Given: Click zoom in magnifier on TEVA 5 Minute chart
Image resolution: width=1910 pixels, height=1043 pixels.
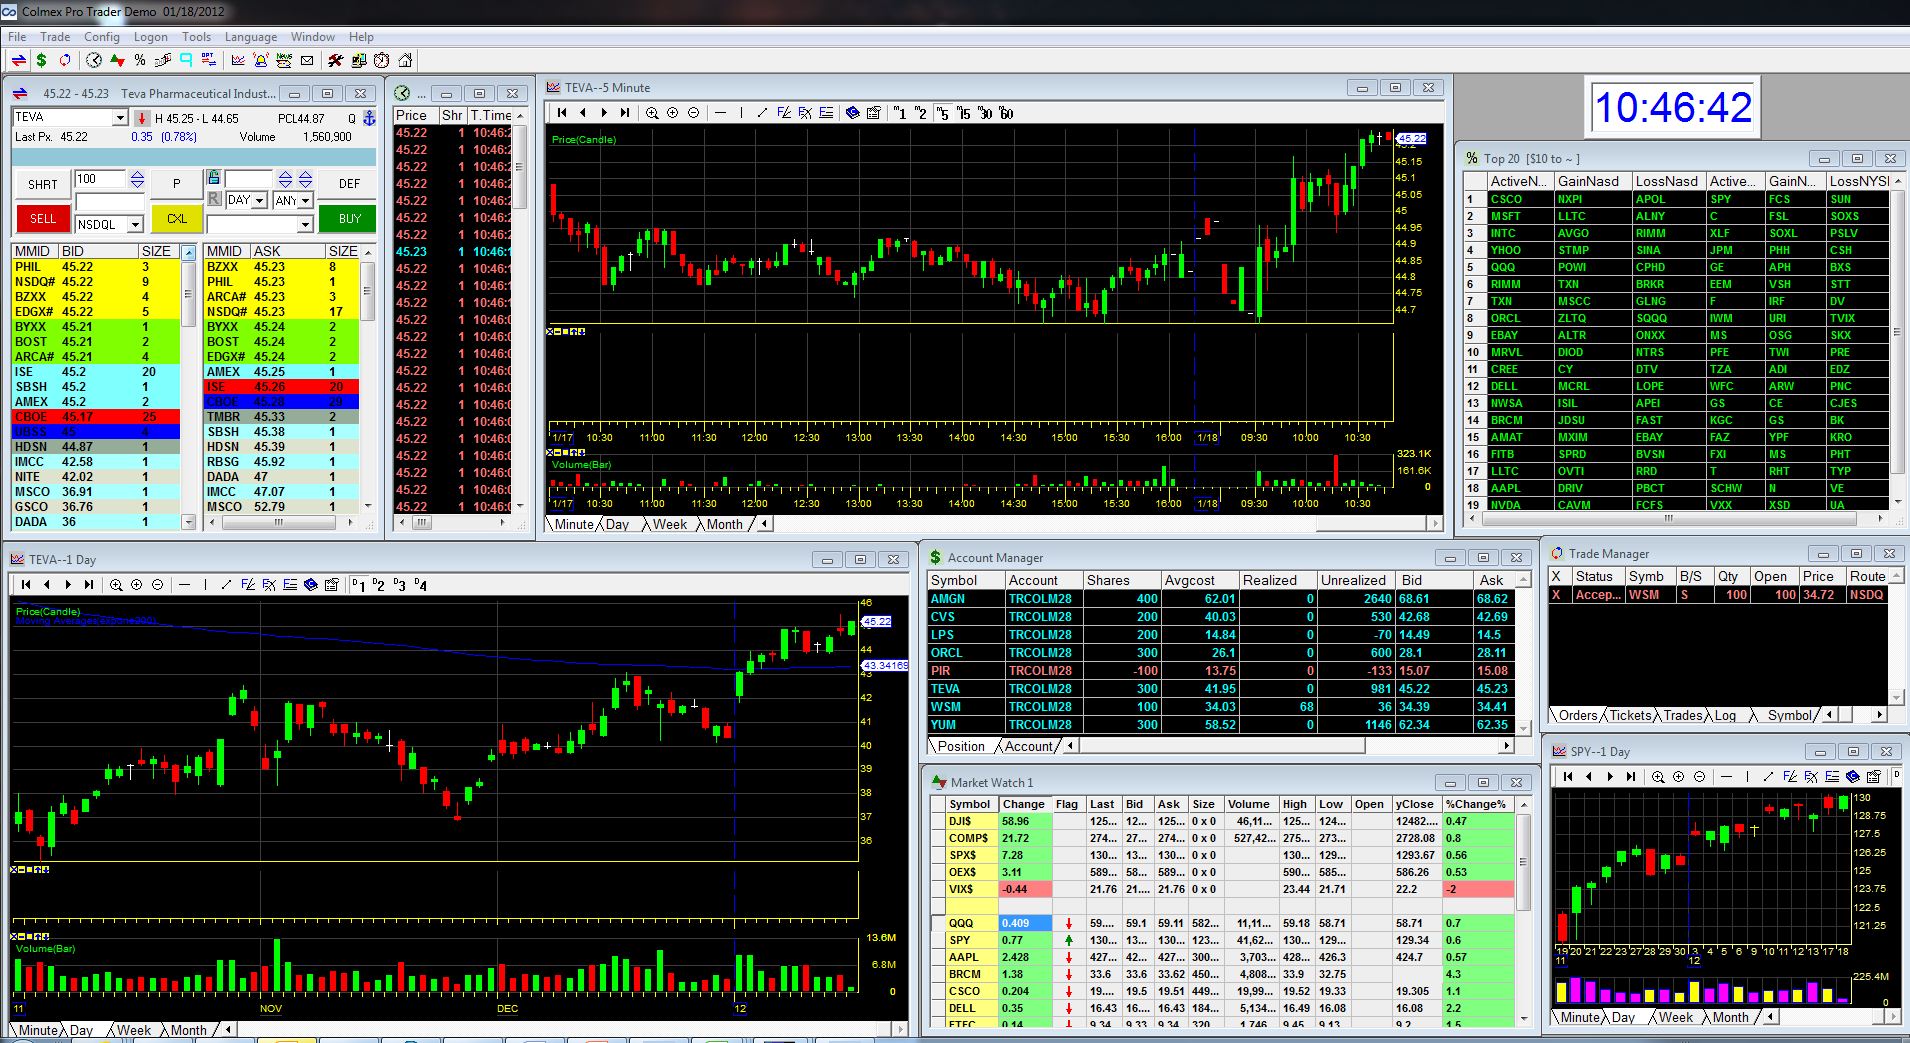Looking at the screenshot, I should pyautogui.click(x=652, y=113).
